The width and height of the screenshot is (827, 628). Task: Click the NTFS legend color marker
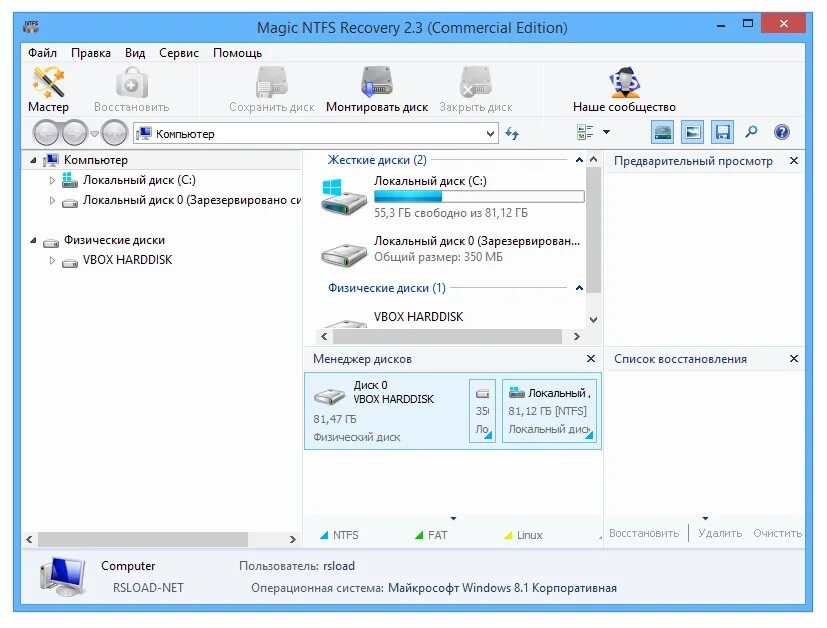coord(324,535)
